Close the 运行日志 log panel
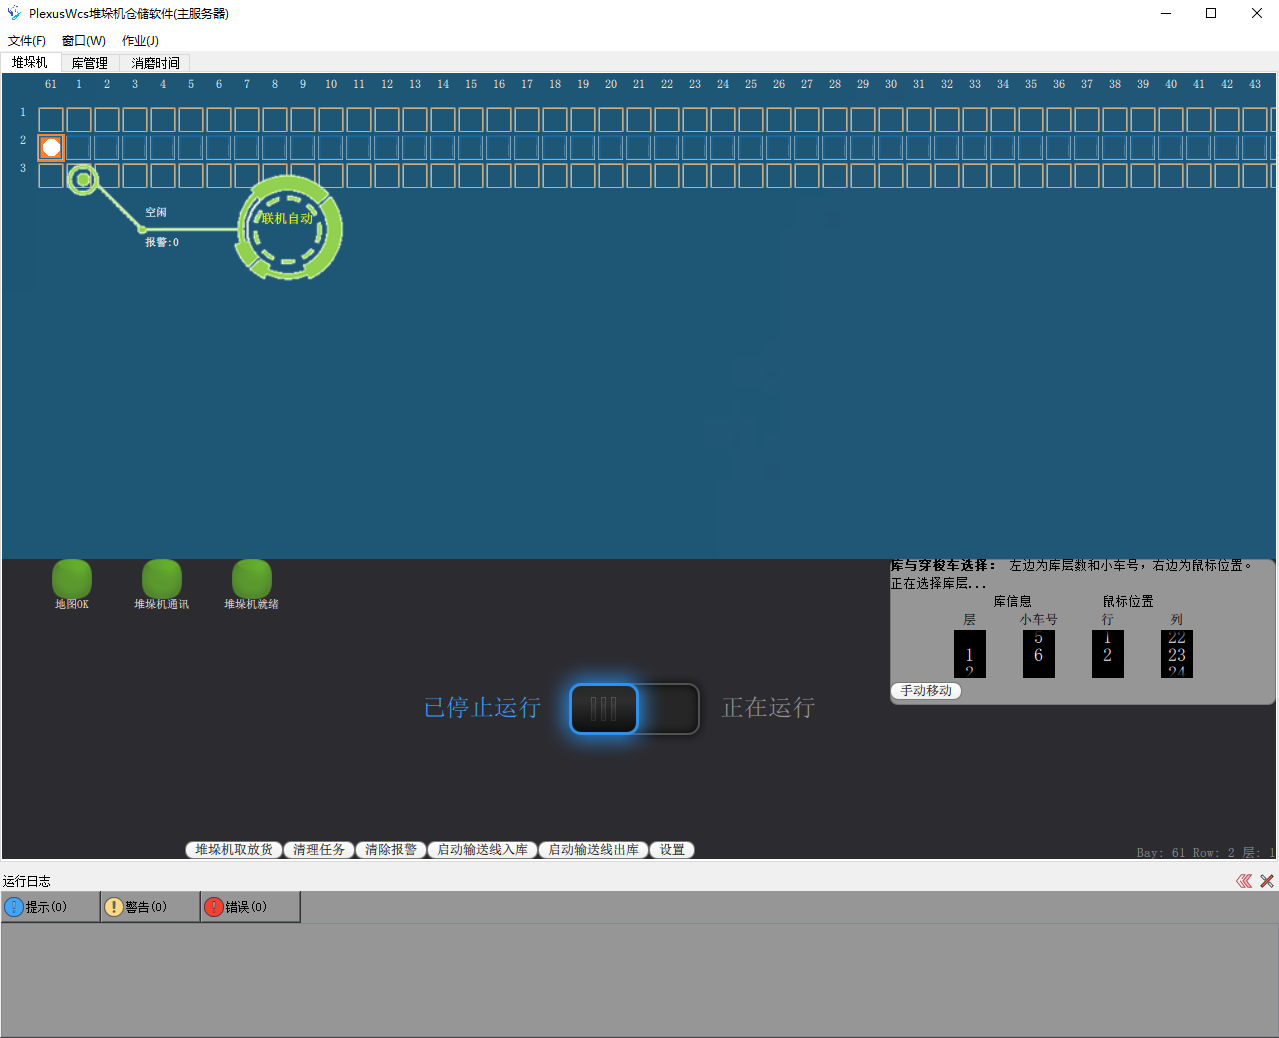1279x1038 pixels. pos(1267,881)
